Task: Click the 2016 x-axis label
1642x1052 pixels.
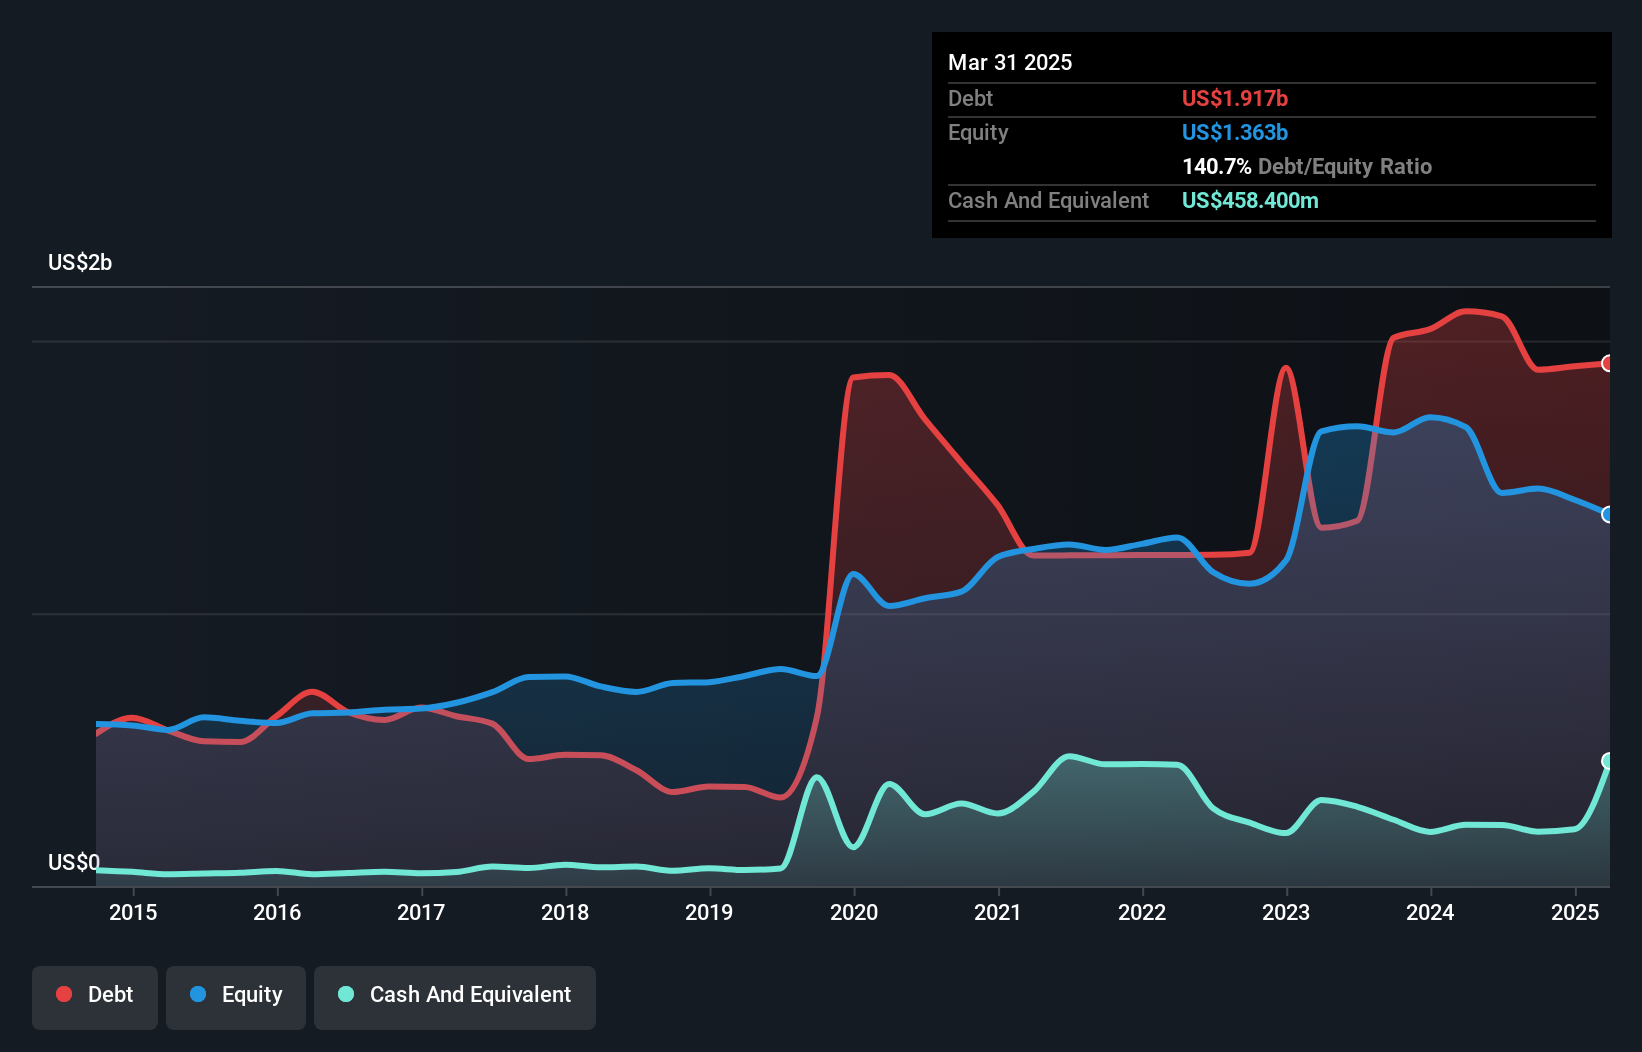Action: click(x=277, y=912)
